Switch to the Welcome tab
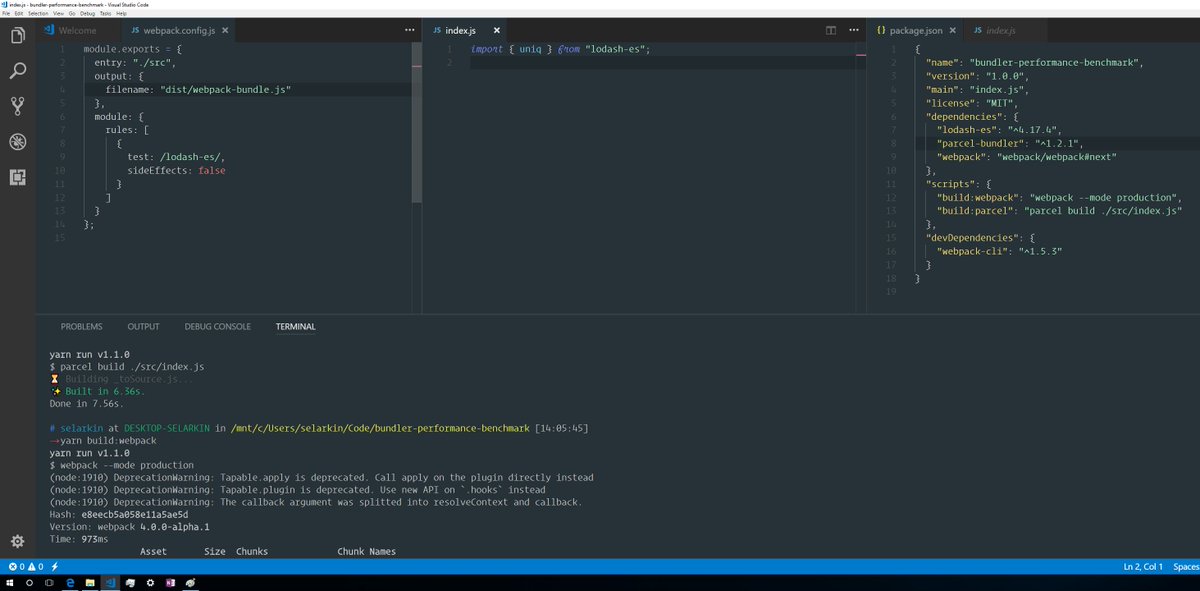 (78, 31)
